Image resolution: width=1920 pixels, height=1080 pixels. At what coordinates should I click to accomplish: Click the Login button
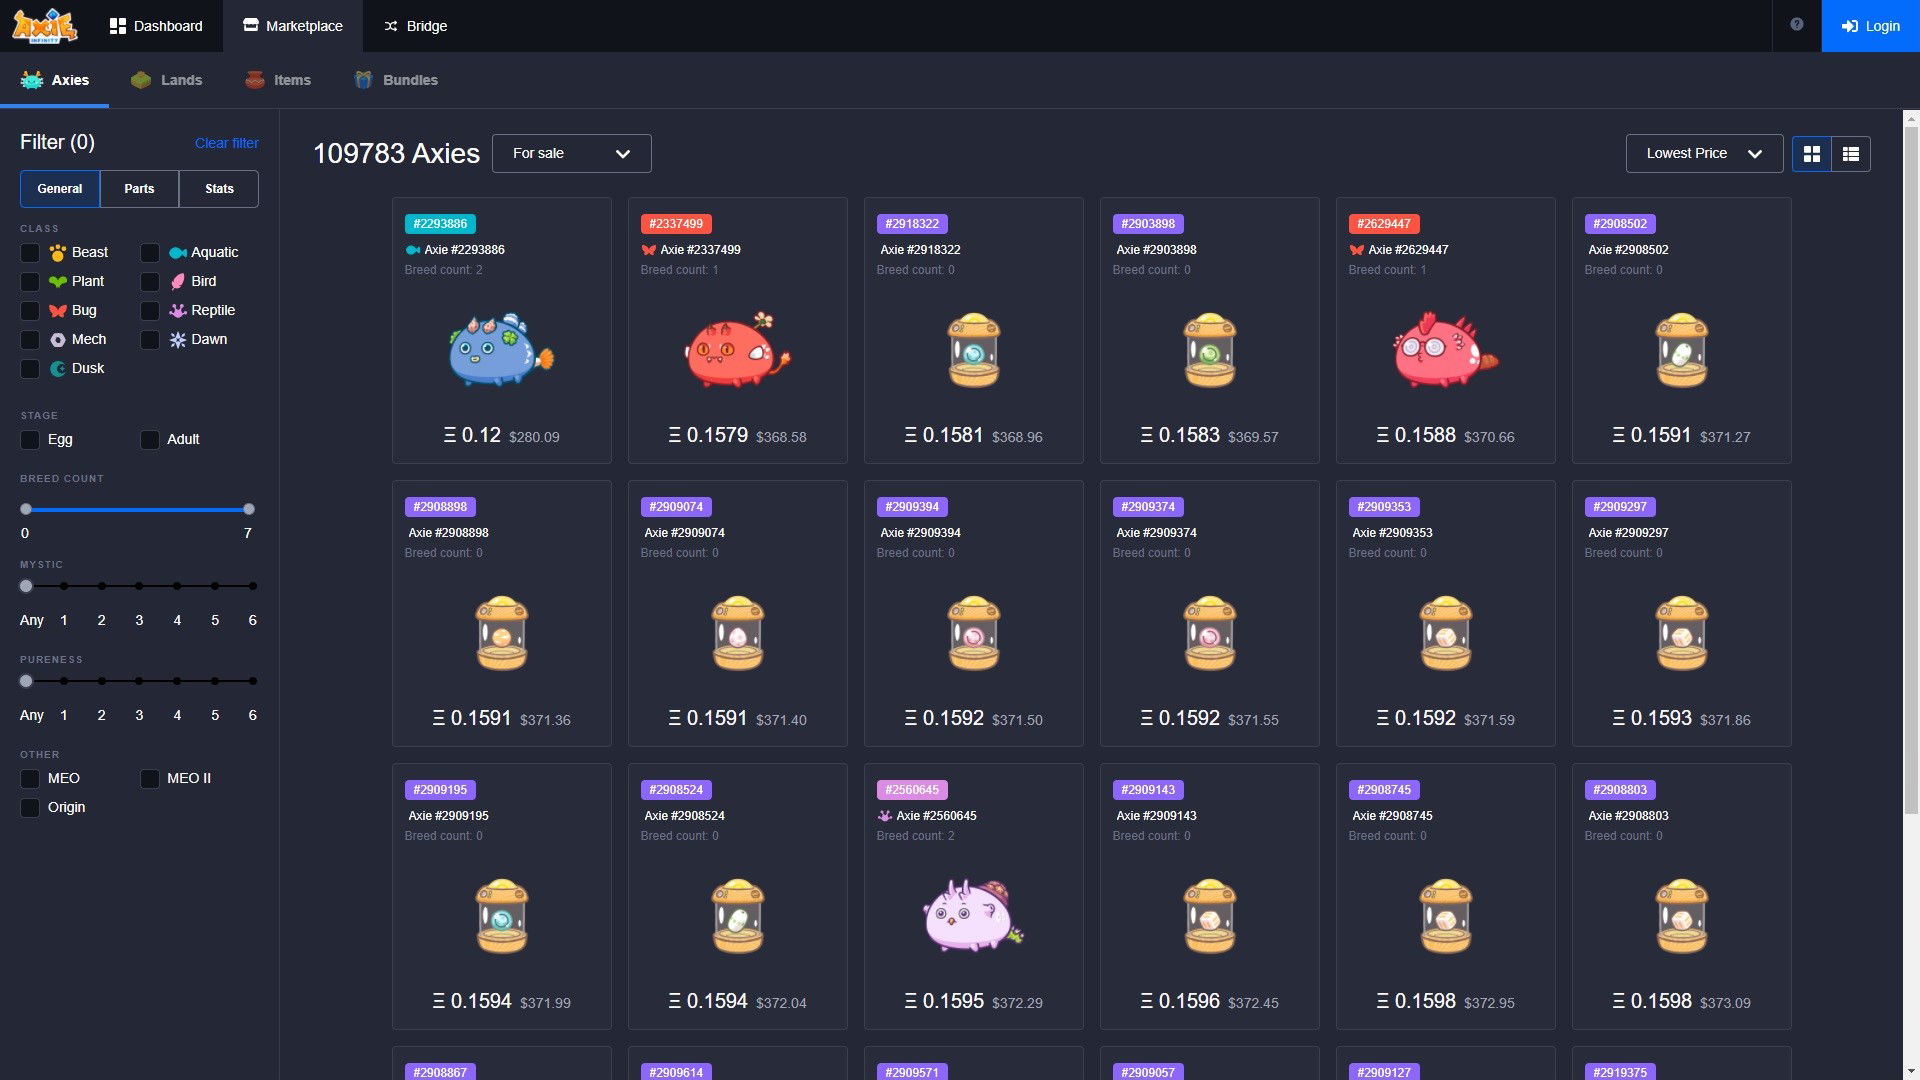[1870, 26]
